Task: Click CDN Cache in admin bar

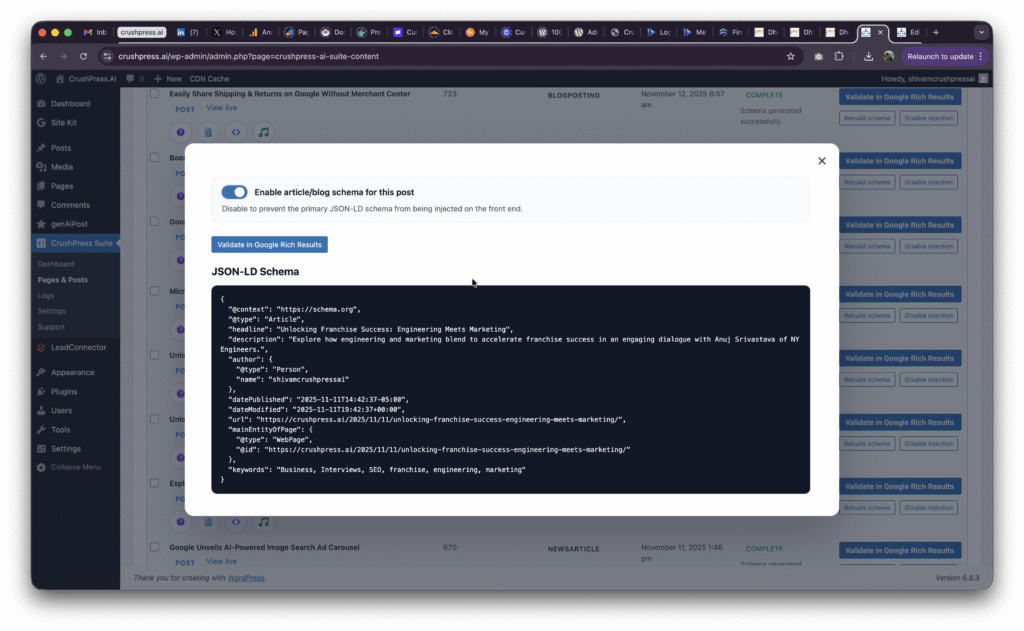Action: 209,78
